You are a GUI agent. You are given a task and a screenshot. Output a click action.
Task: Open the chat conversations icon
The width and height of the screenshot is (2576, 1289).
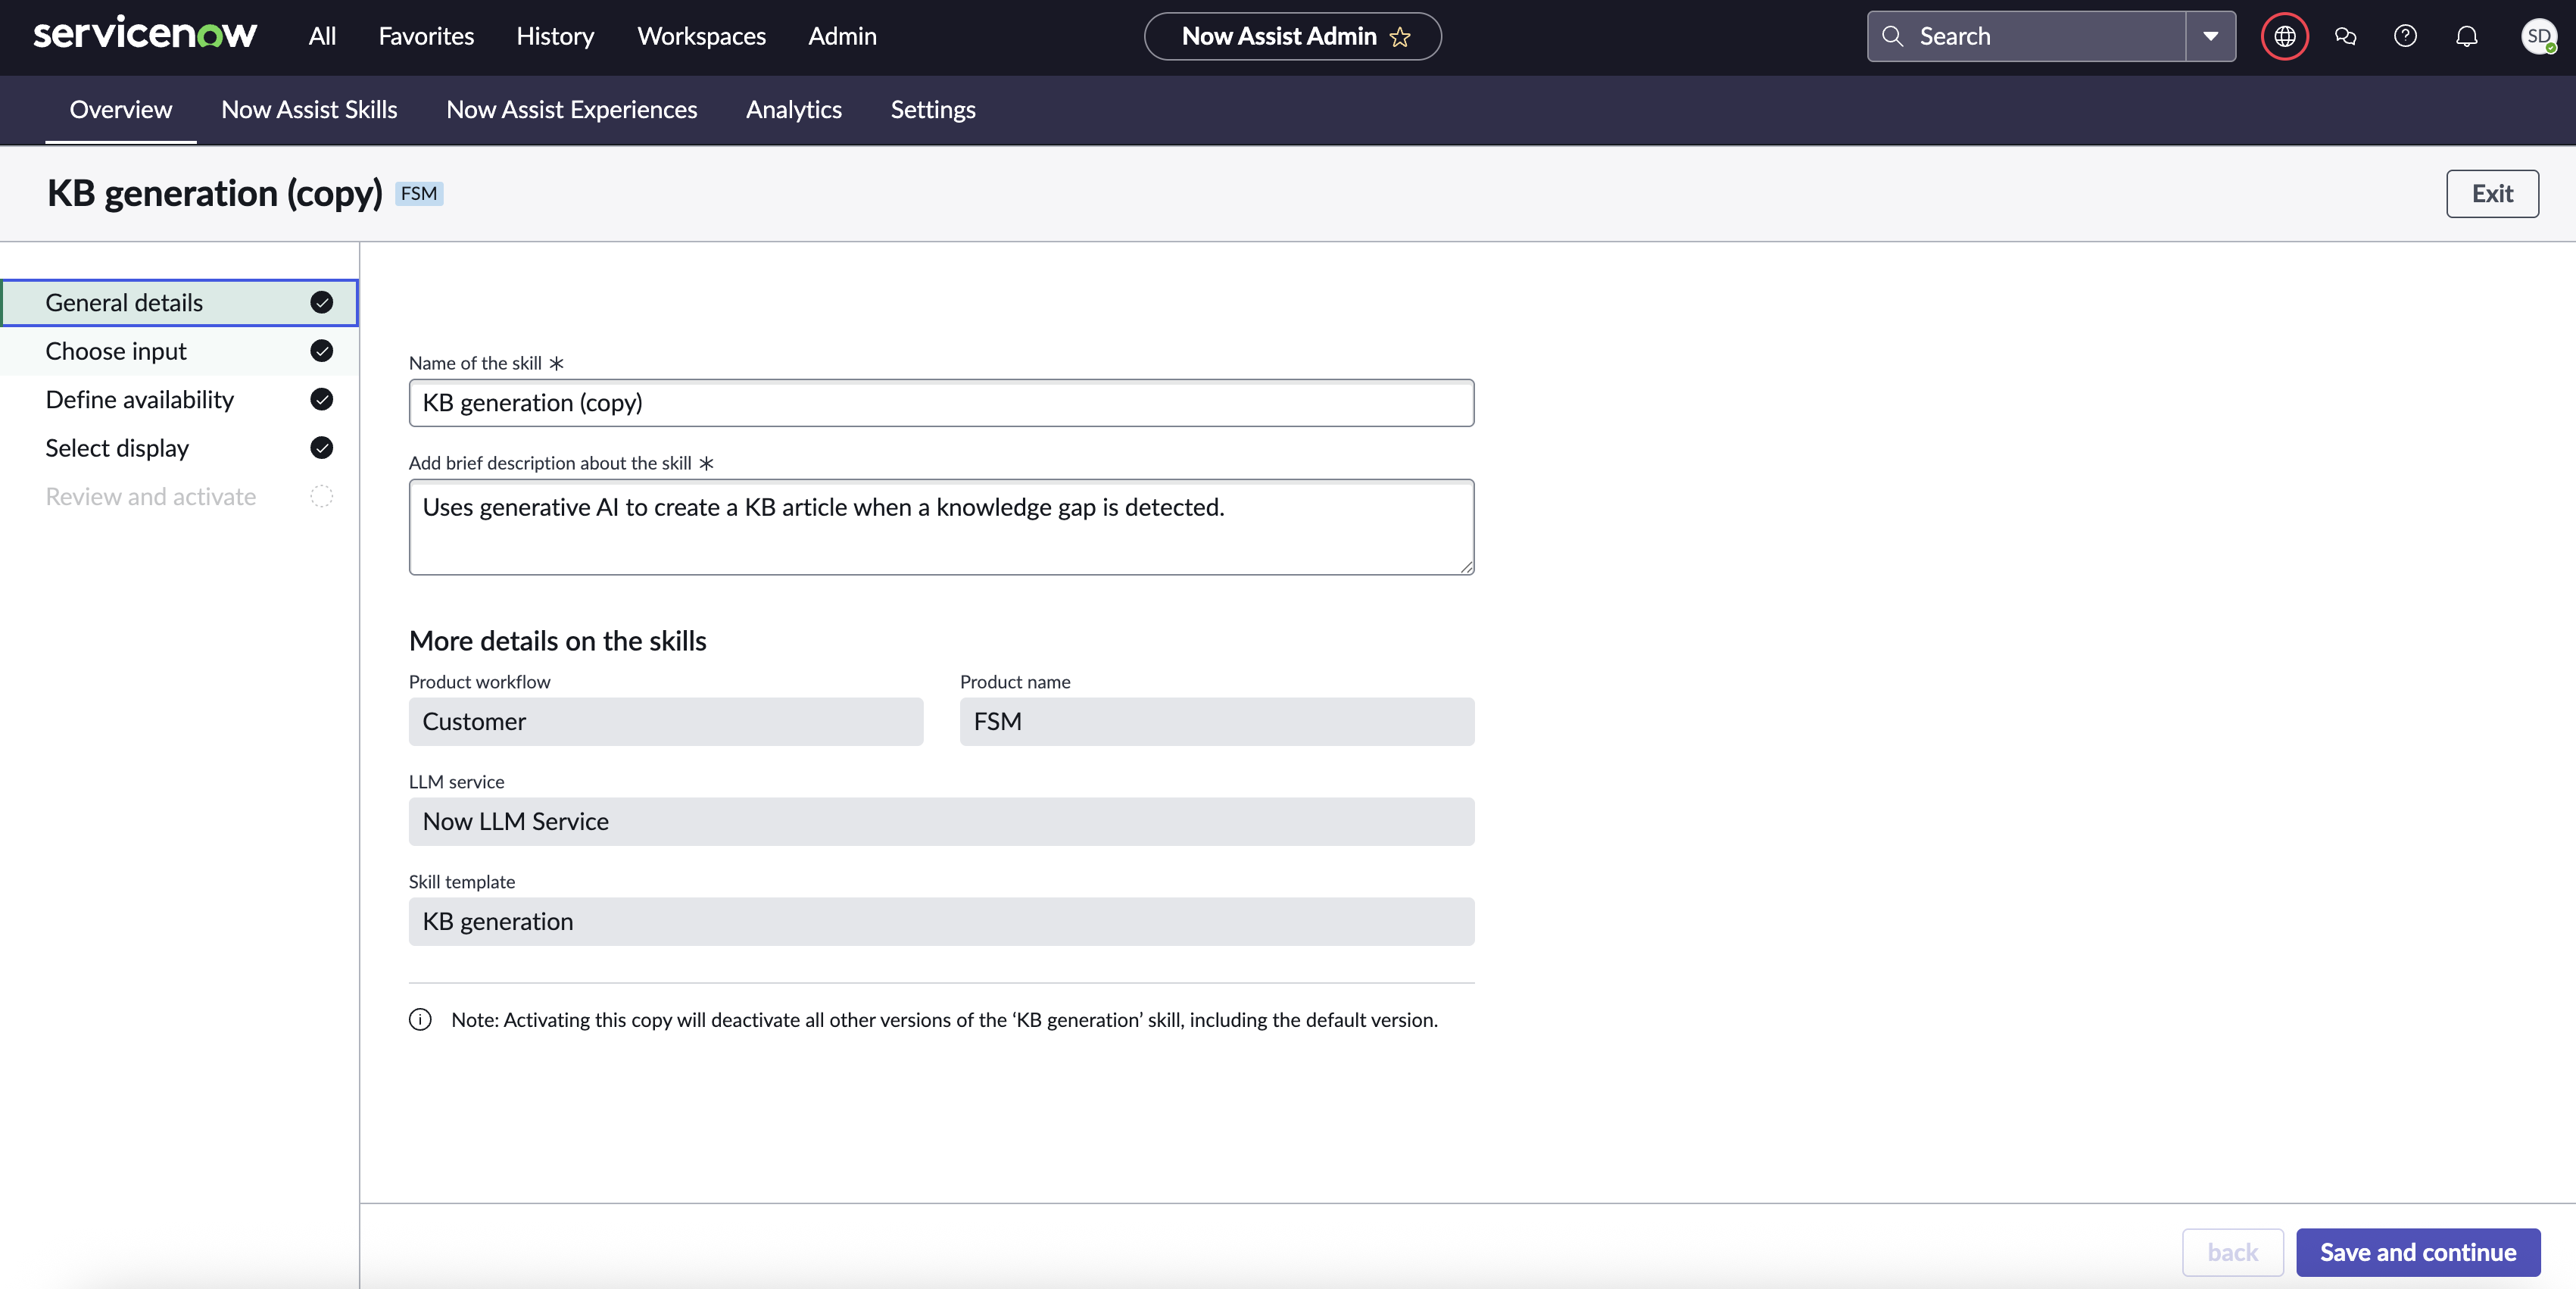tap(2345, 36)
